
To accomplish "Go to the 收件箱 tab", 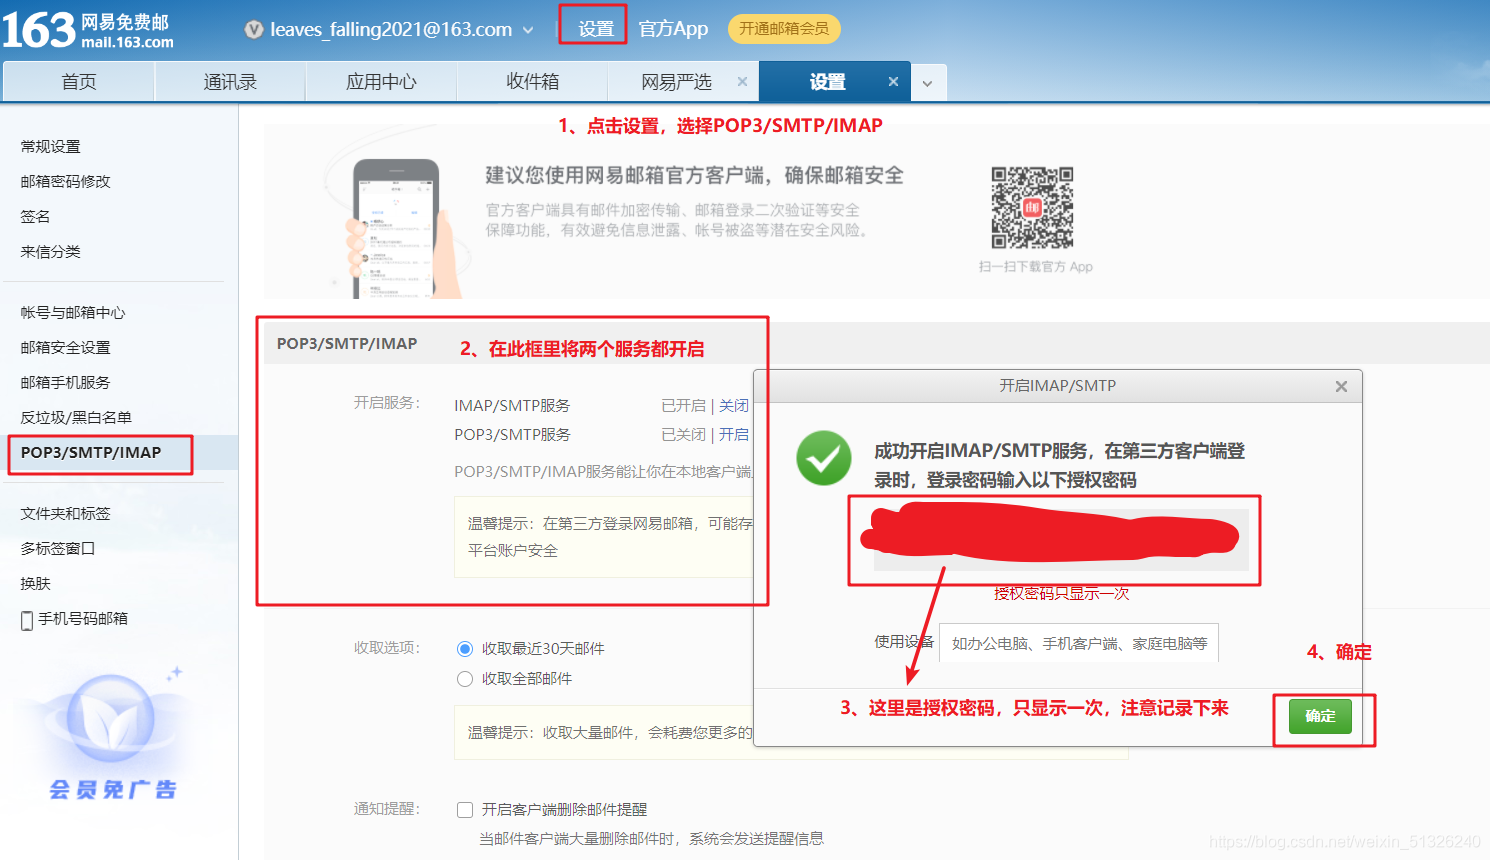I will click(532, 82).
